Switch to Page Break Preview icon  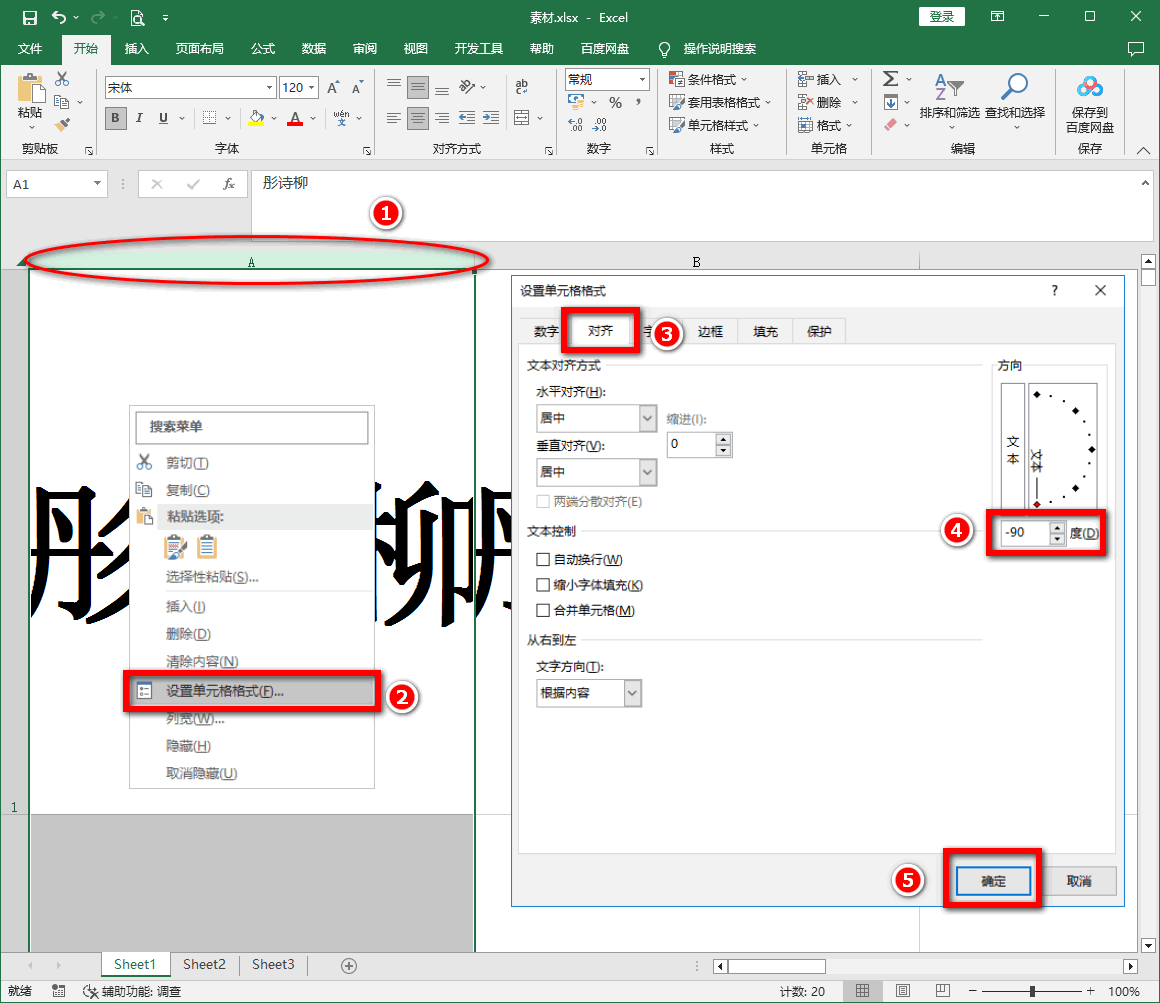tap(942, 991)
